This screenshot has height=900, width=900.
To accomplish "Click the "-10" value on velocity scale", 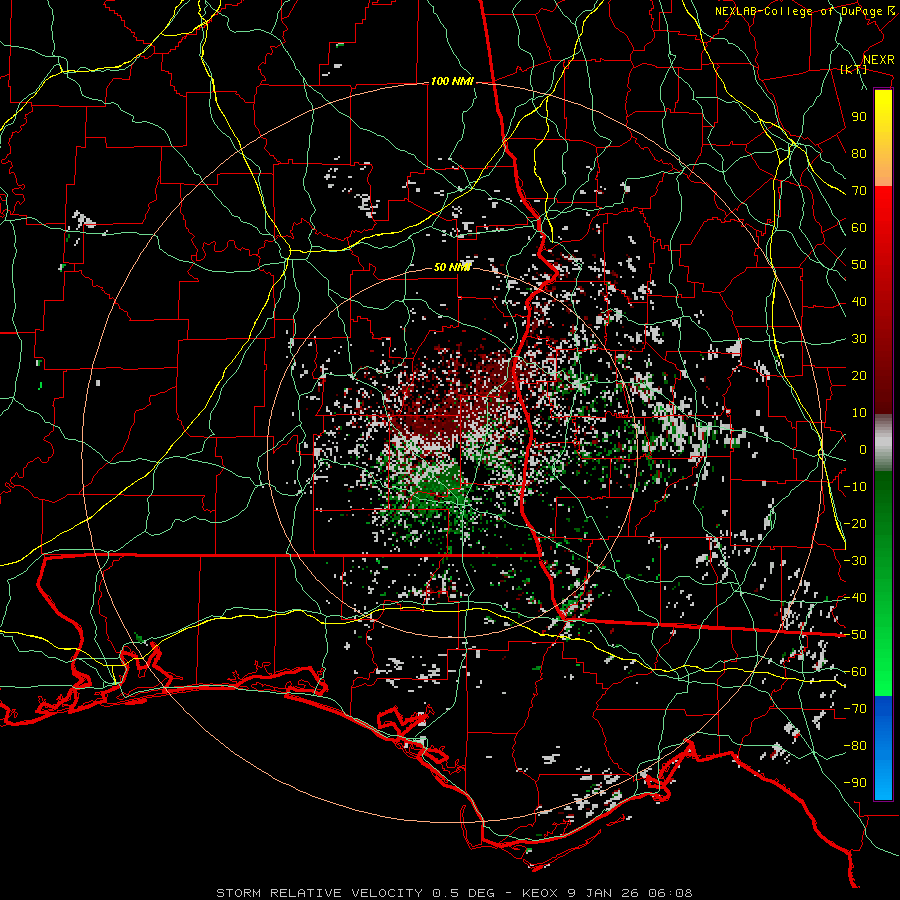I will click(855, 487).
